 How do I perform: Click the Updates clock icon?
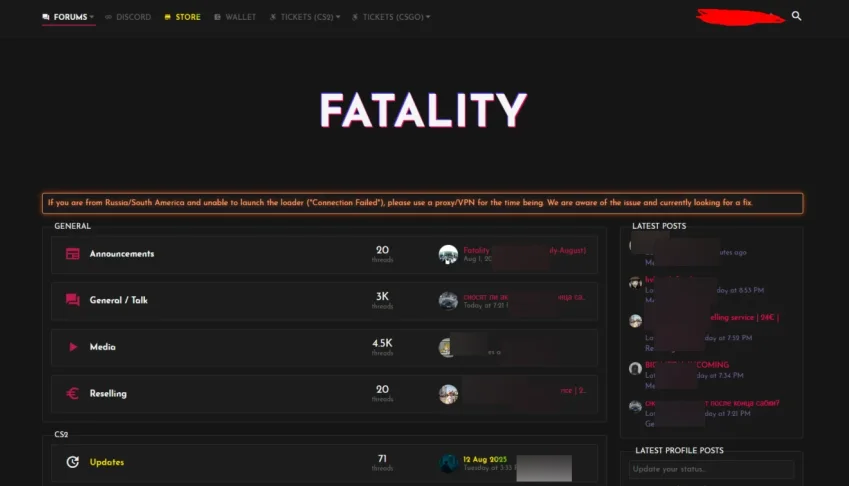click(73, 462)
